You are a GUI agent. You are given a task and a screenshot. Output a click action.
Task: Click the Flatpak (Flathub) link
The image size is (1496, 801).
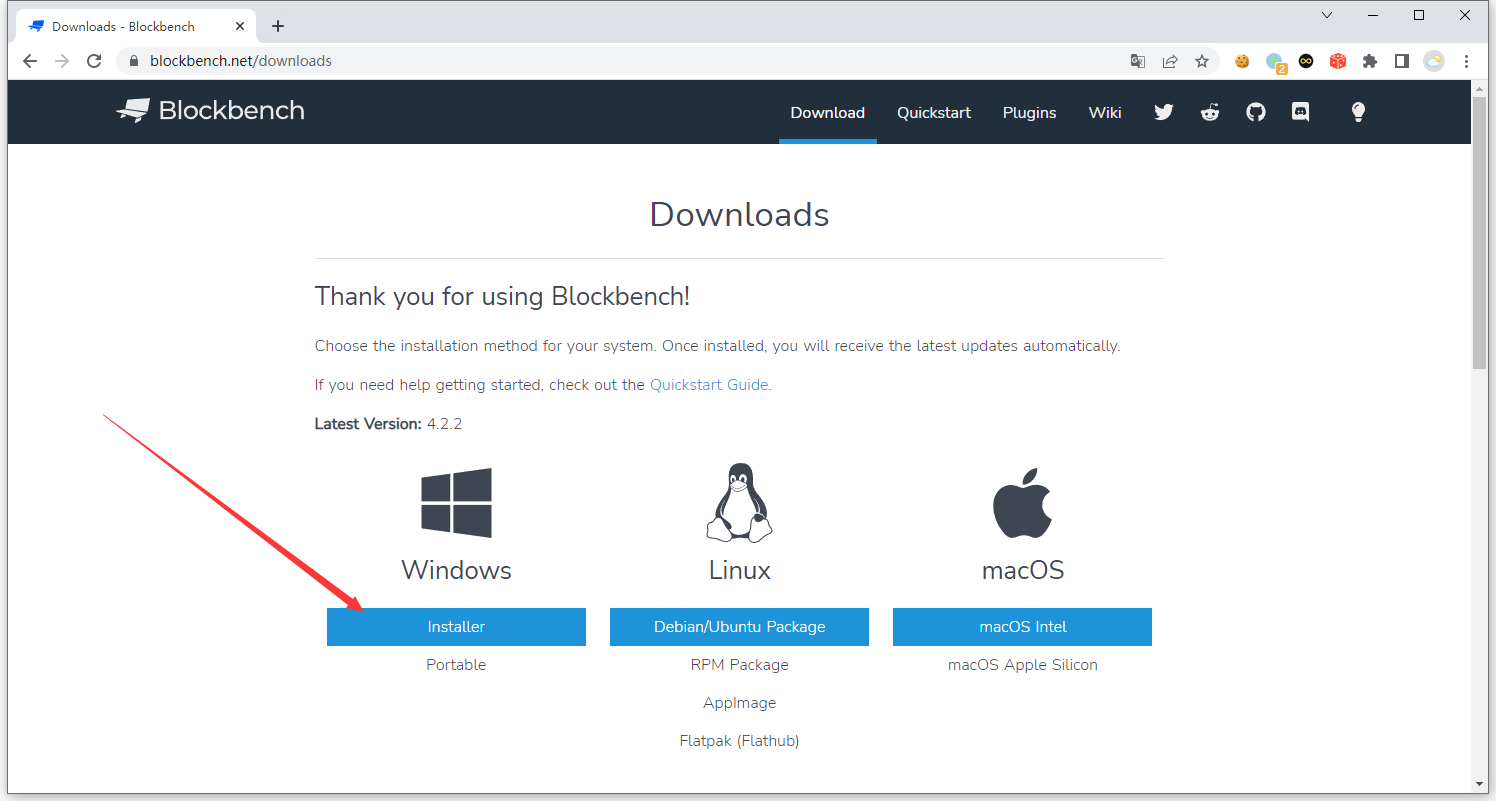[x=739, y=741]
